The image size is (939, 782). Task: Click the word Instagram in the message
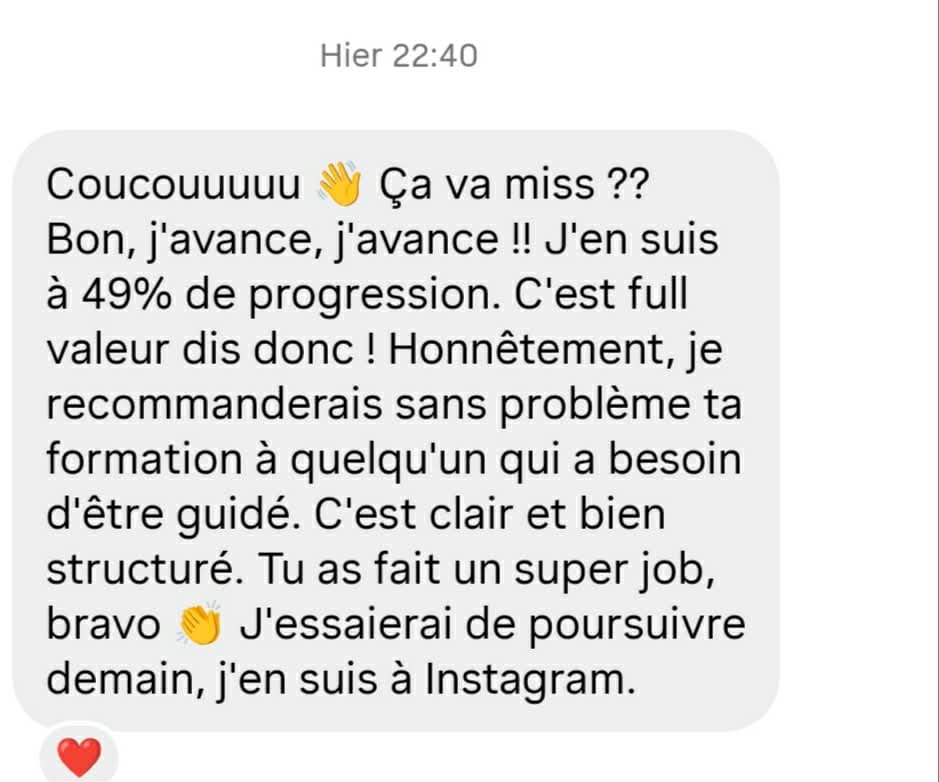(x=530, y=681)
